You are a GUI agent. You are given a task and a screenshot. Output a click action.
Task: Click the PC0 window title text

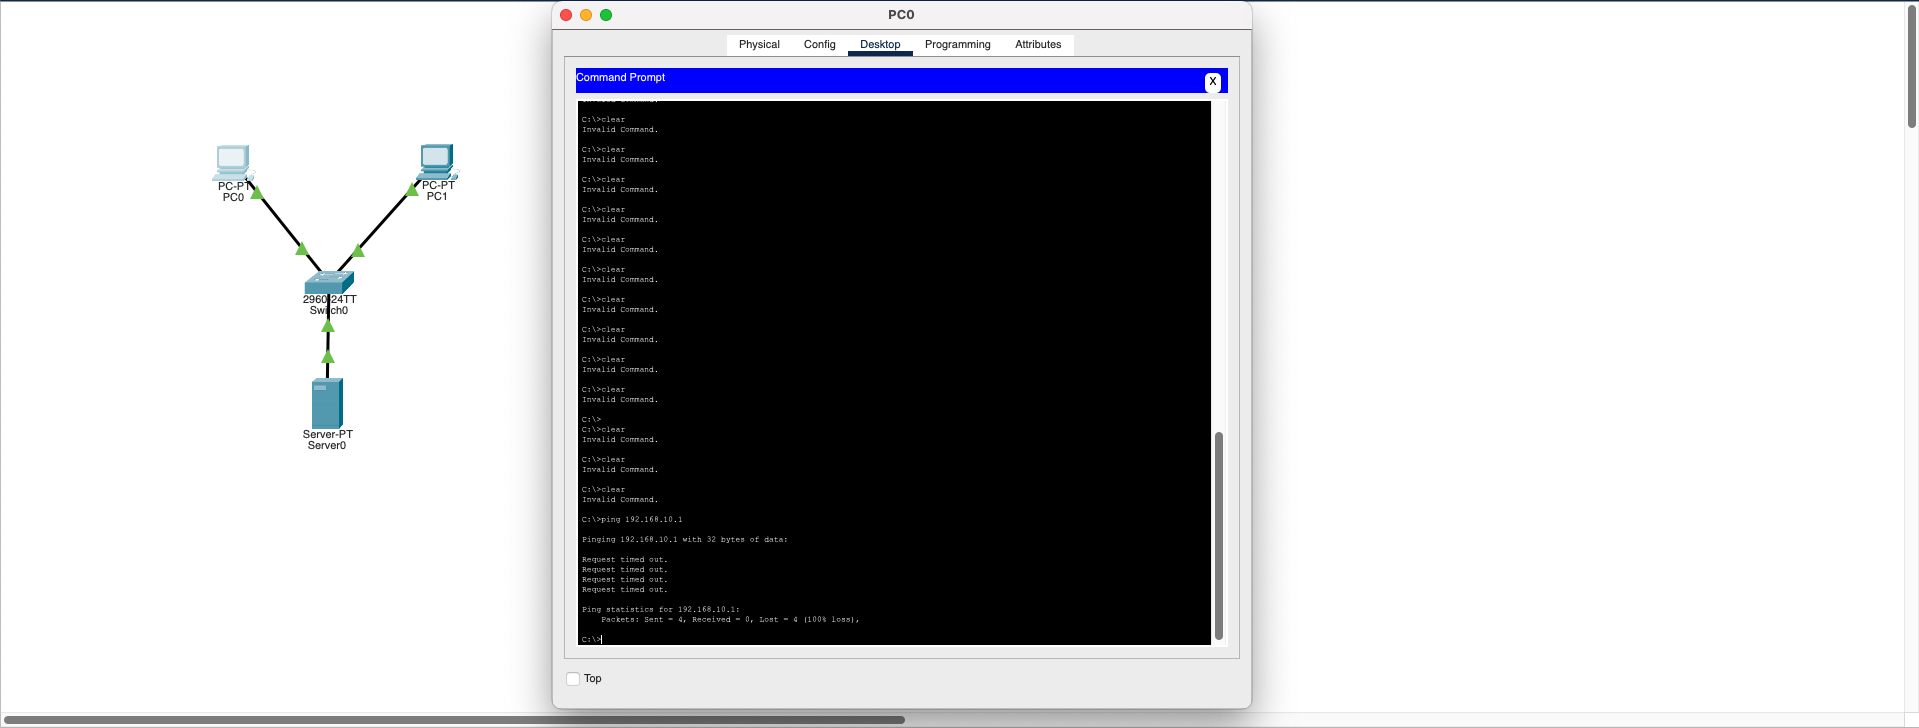tap(901, 15)
